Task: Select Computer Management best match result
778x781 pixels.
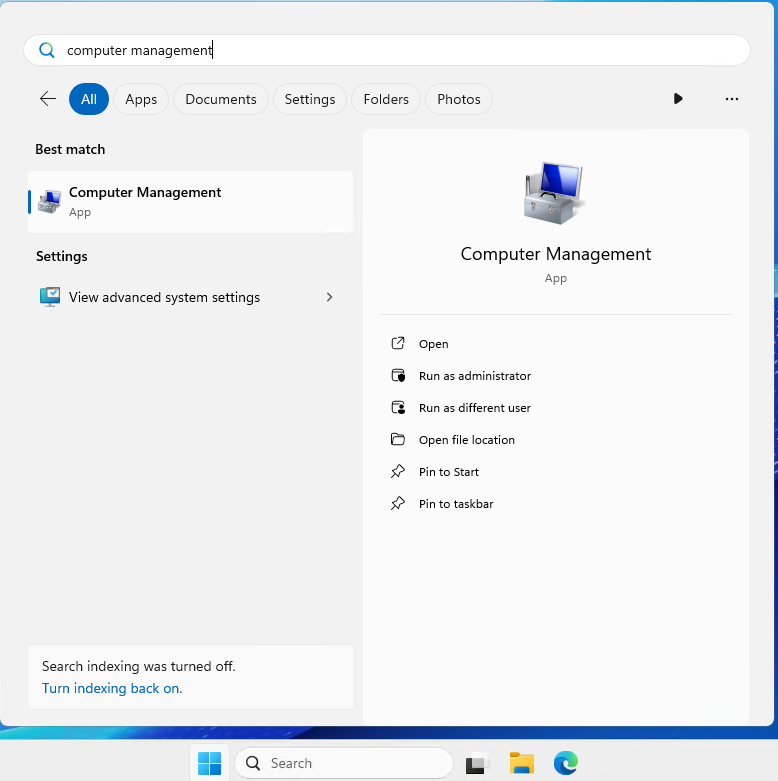Action: 190,202
